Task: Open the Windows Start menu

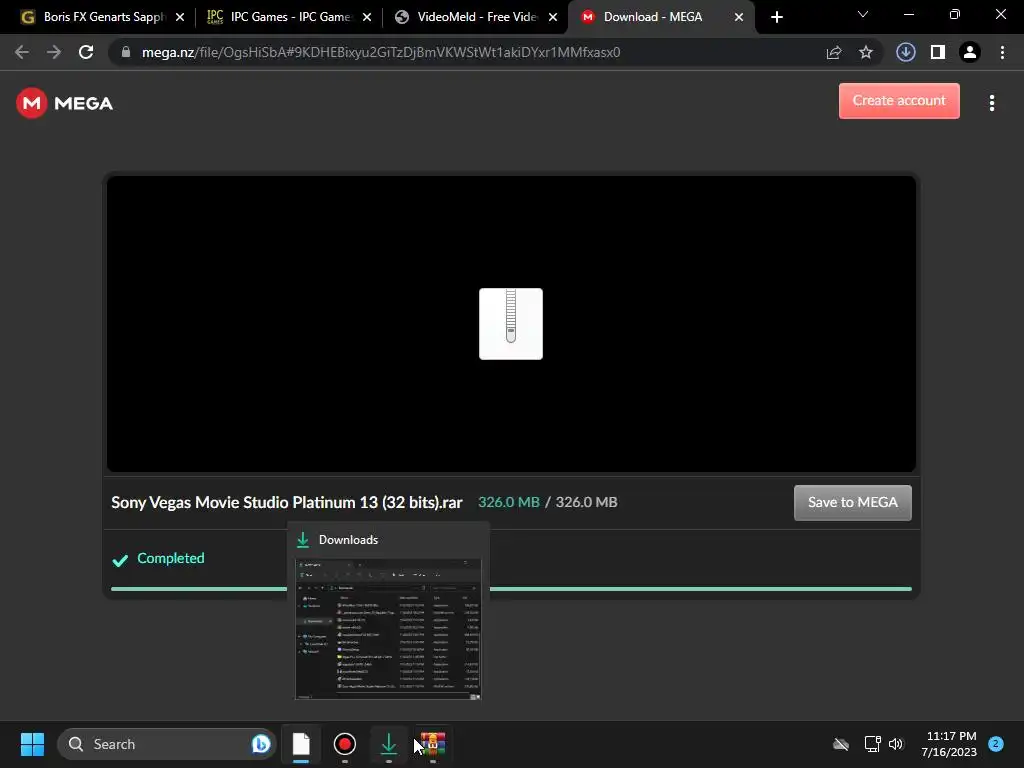Action: 32,744
